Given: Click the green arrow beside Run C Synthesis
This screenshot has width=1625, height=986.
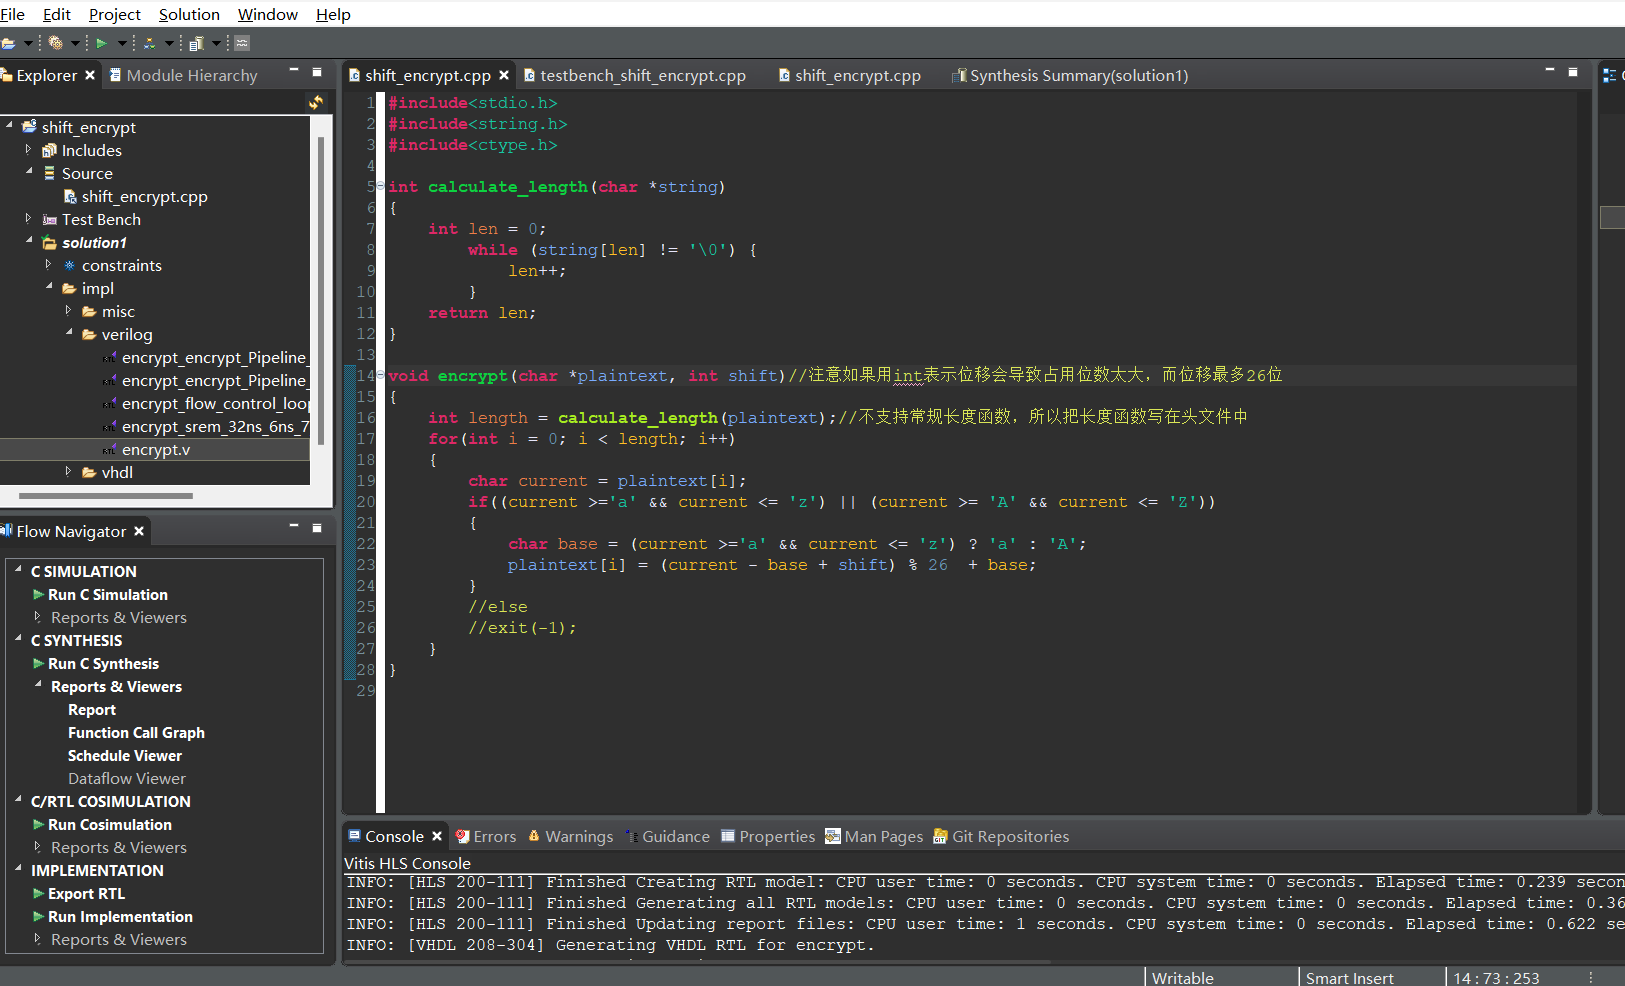Looking at the screenshot, I should (38, 663).
